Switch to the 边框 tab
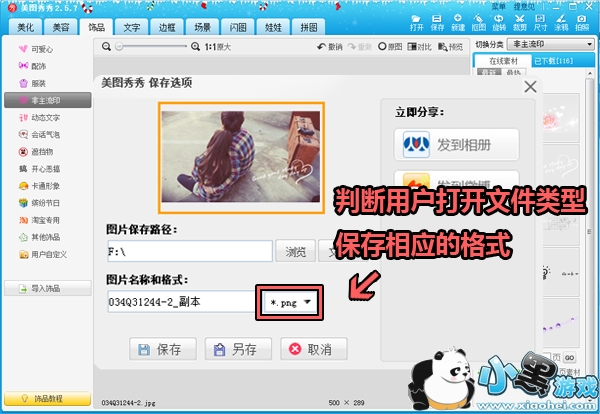 click(x=167, y=27)
